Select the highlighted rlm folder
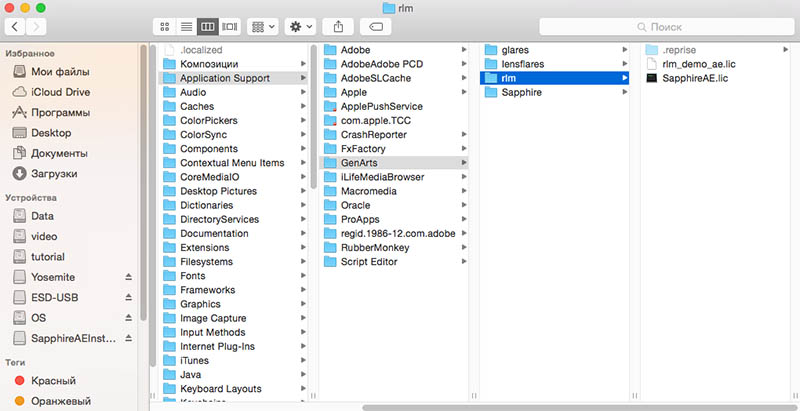 coord(555,79)
